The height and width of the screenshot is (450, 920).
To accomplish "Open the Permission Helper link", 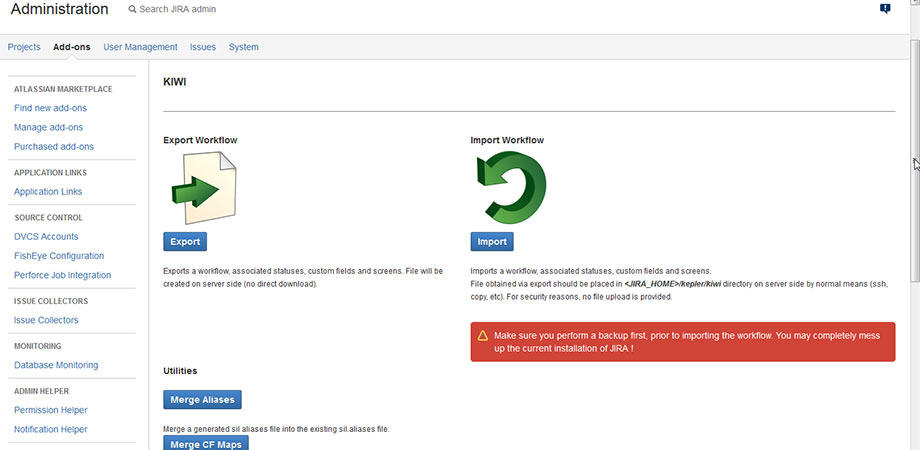I will (x=50, y=410).
